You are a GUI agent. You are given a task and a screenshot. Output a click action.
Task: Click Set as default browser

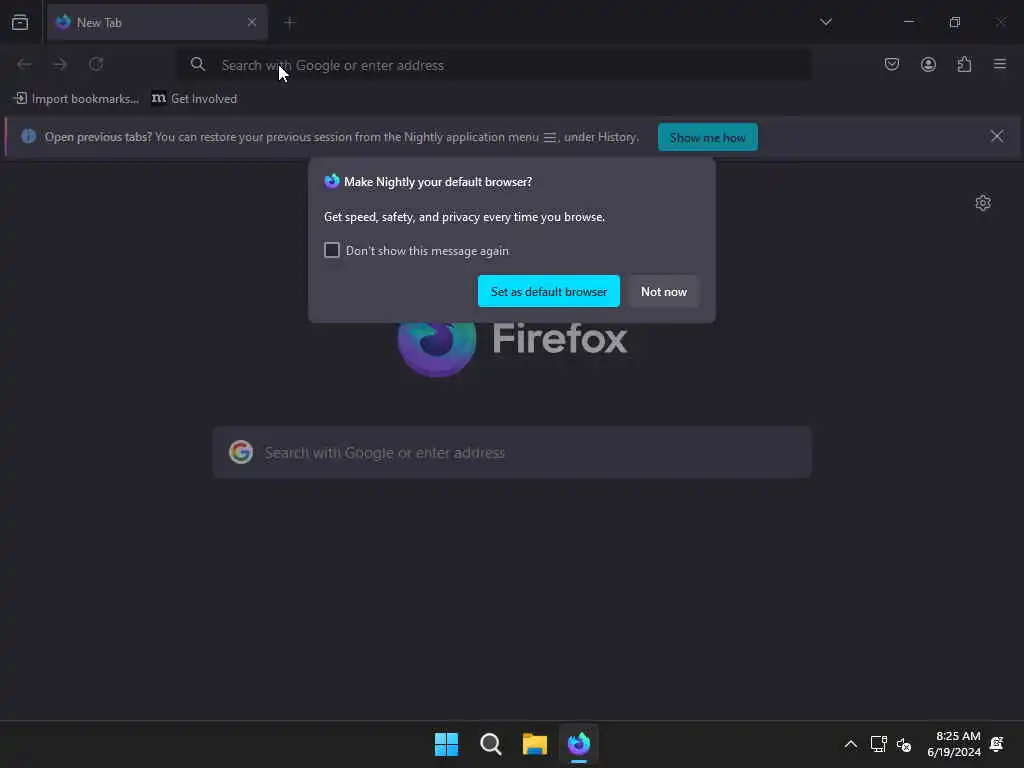pyautogui.click(x=549, y=291)
